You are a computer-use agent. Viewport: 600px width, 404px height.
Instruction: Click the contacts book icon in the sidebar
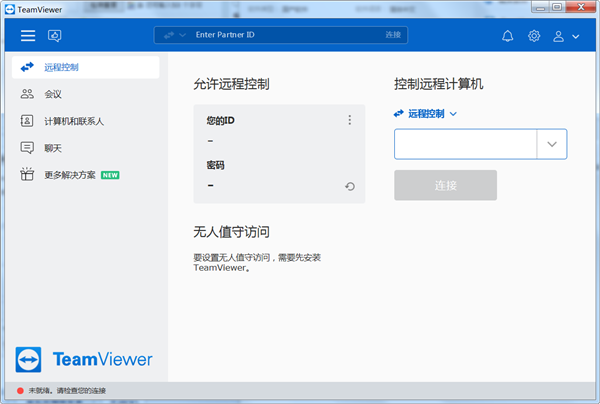click(x=27, y=121)
